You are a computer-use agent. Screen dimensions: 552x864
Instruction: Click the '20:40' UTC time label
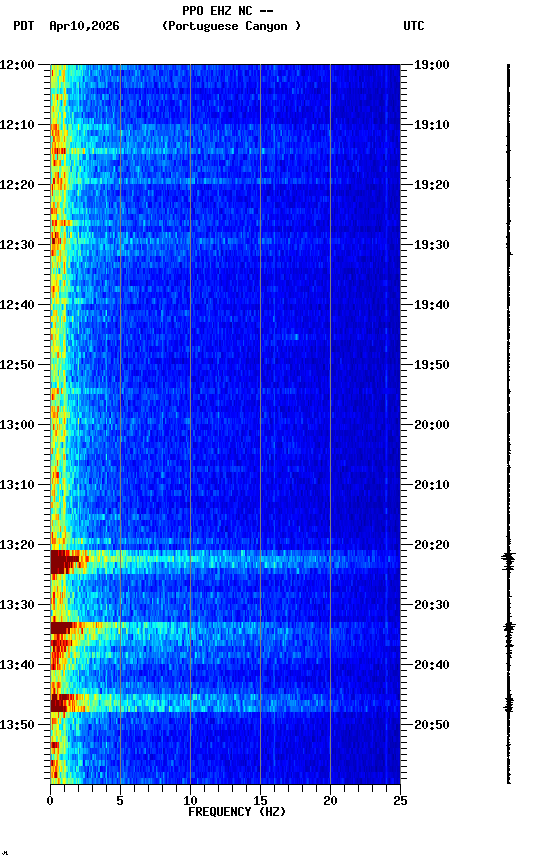432,665
